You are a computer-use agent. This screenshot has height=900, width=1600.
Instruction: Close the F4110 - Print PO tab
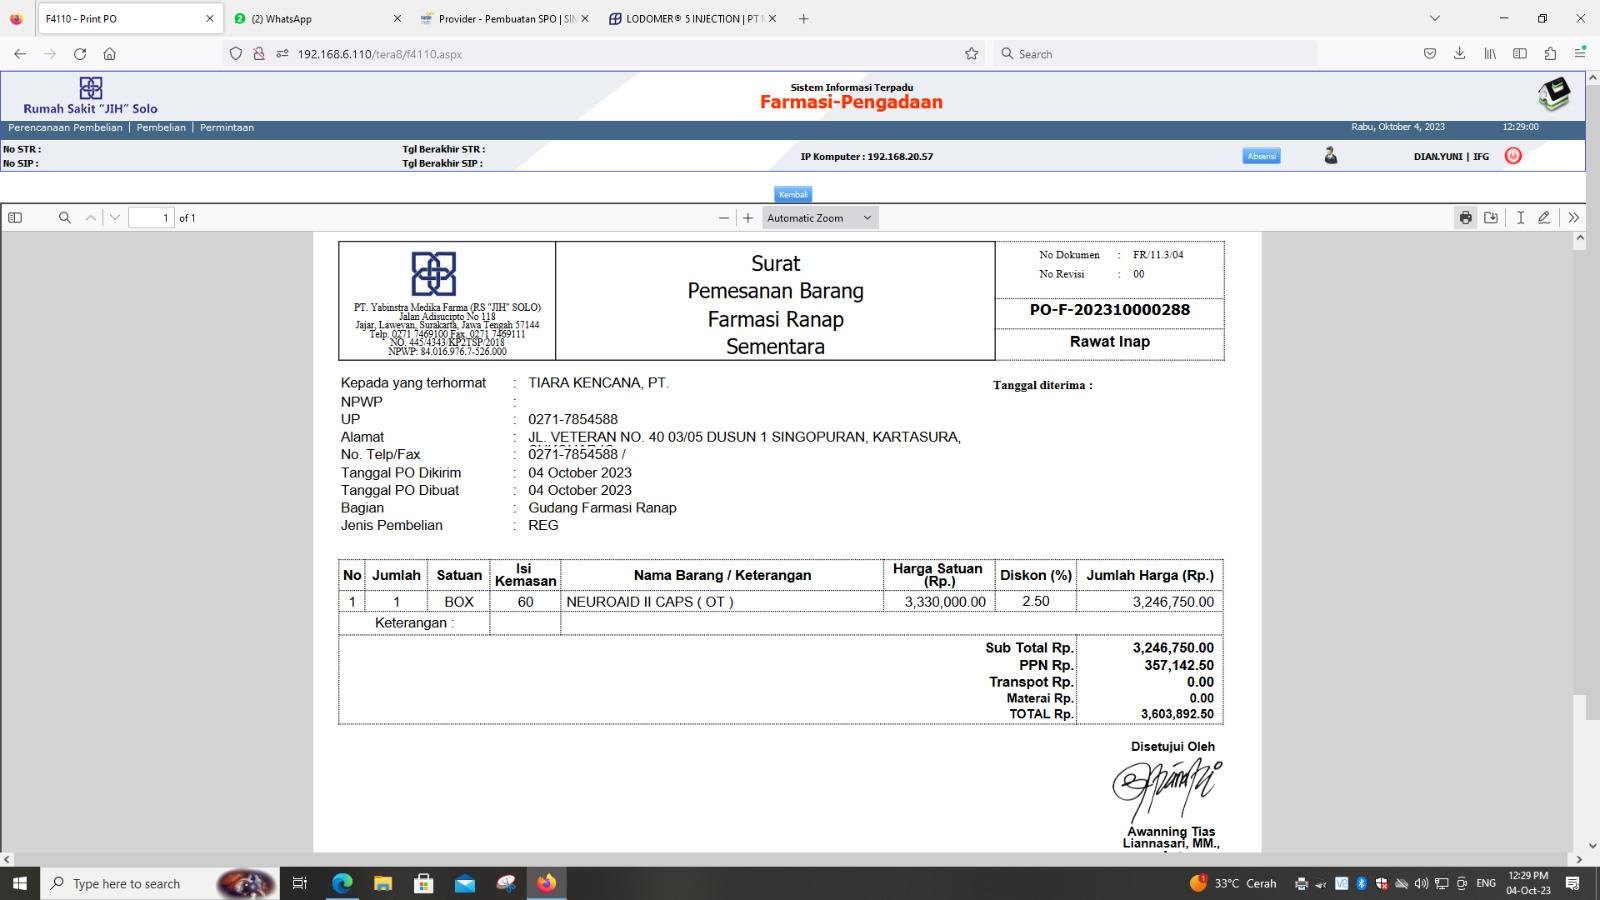point(210,18)
